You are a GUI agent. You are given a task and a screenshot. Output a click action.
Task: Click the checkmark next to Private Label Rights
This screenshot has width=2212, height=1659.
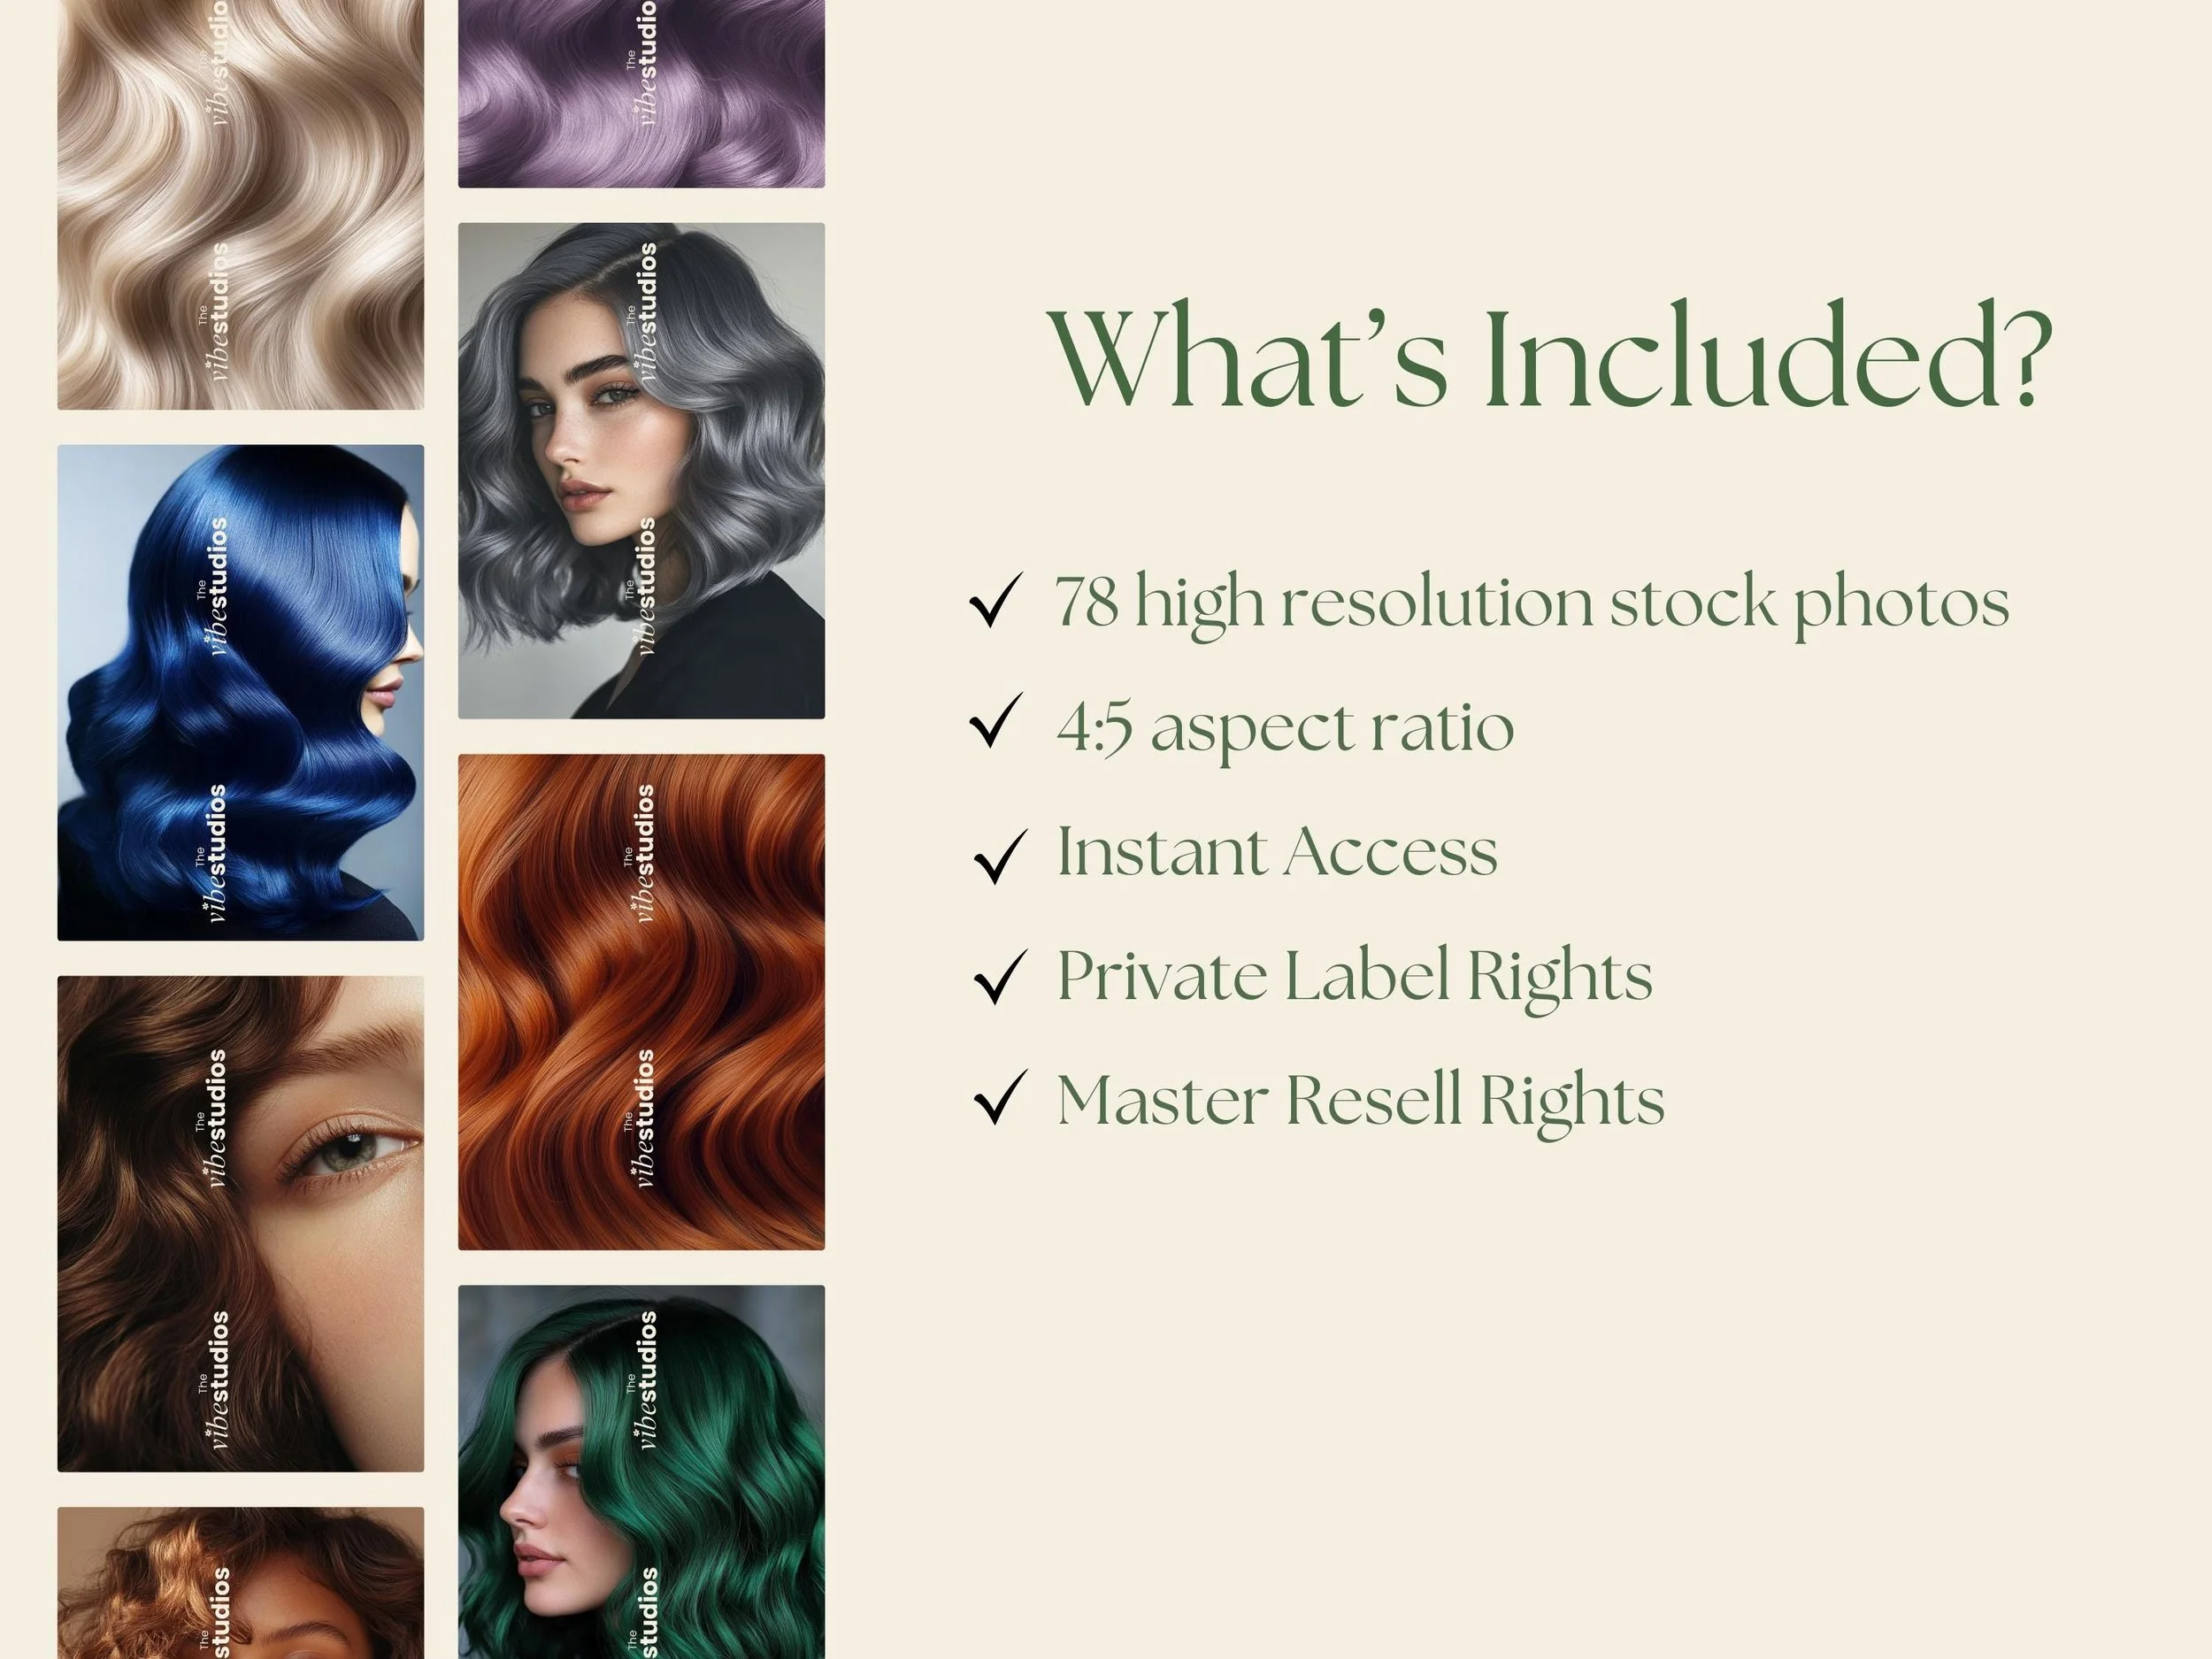click(x=1000, y=977)
